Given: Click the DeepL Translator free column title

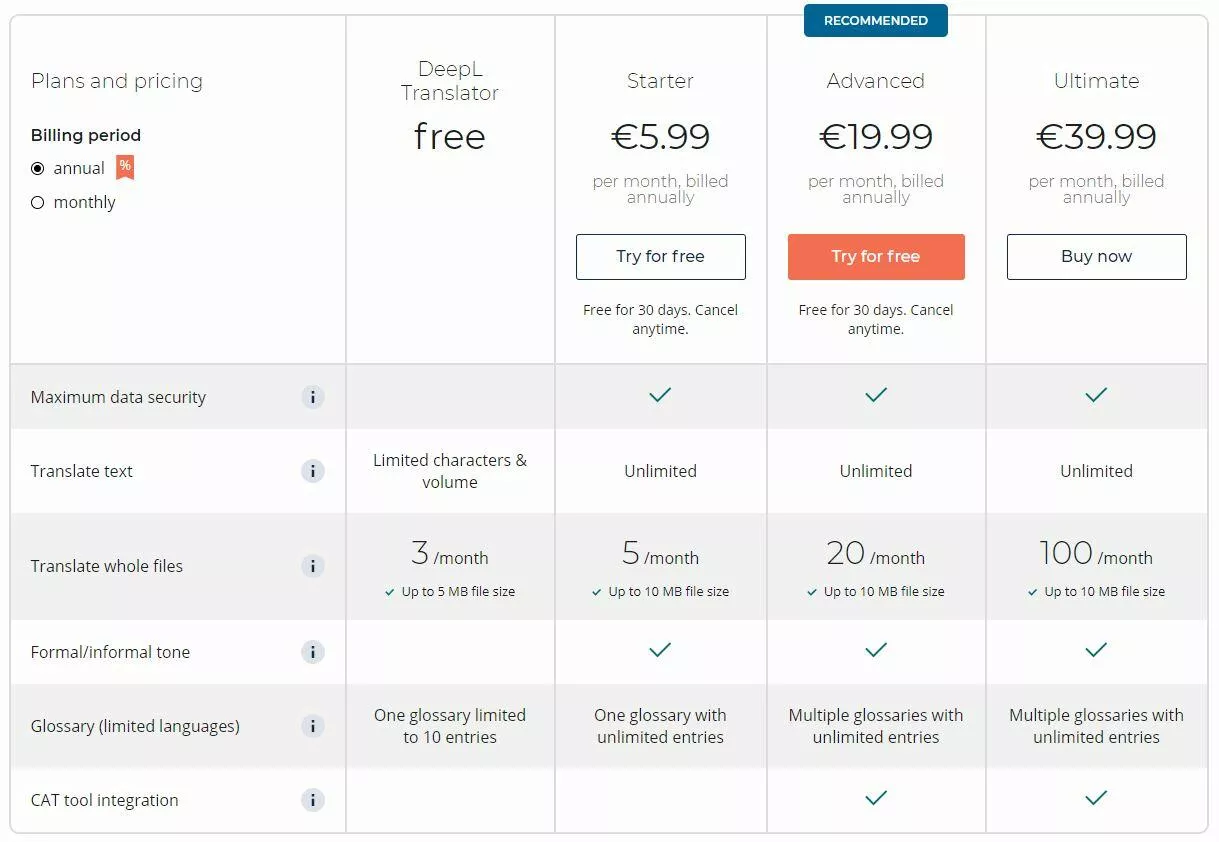Looking at the screenshot, I should click(450, 81).
